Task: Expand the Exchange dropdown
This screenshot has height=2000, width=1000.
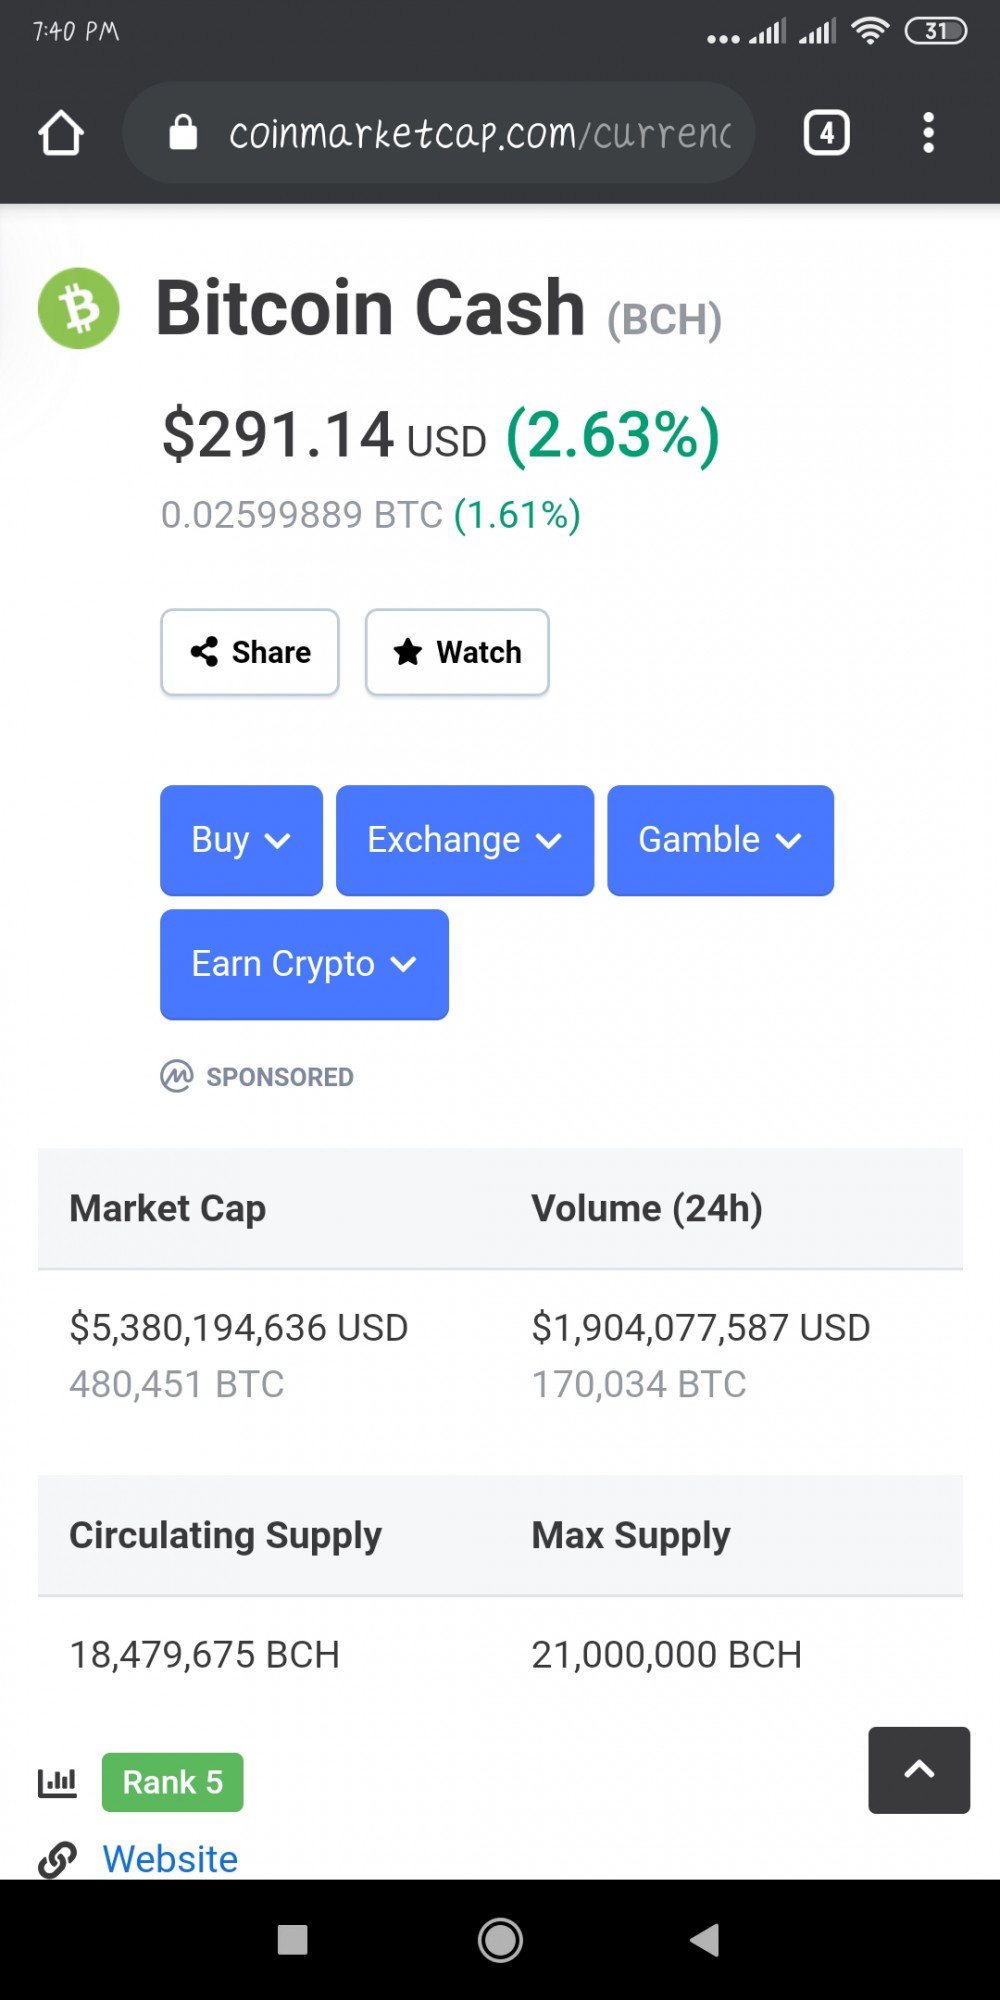Action: coord(465,840)
